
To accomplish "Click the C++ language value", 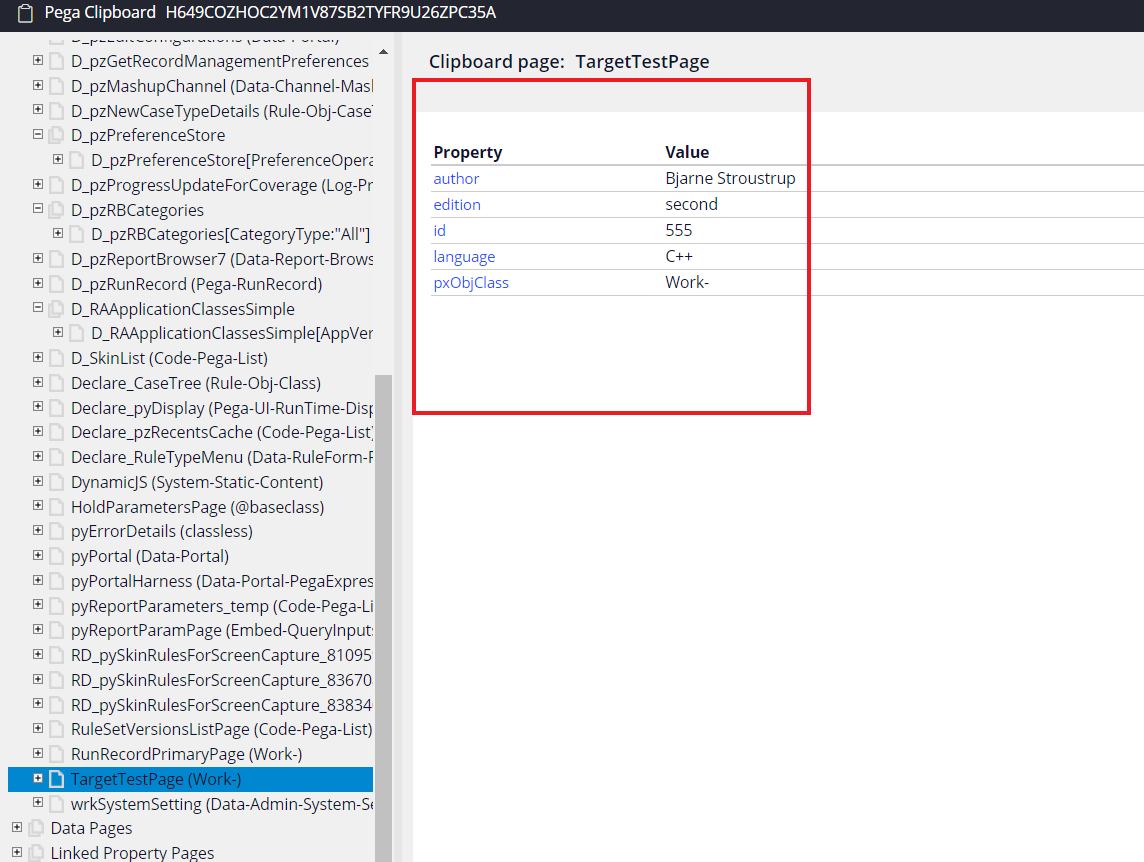I will 679,257.
